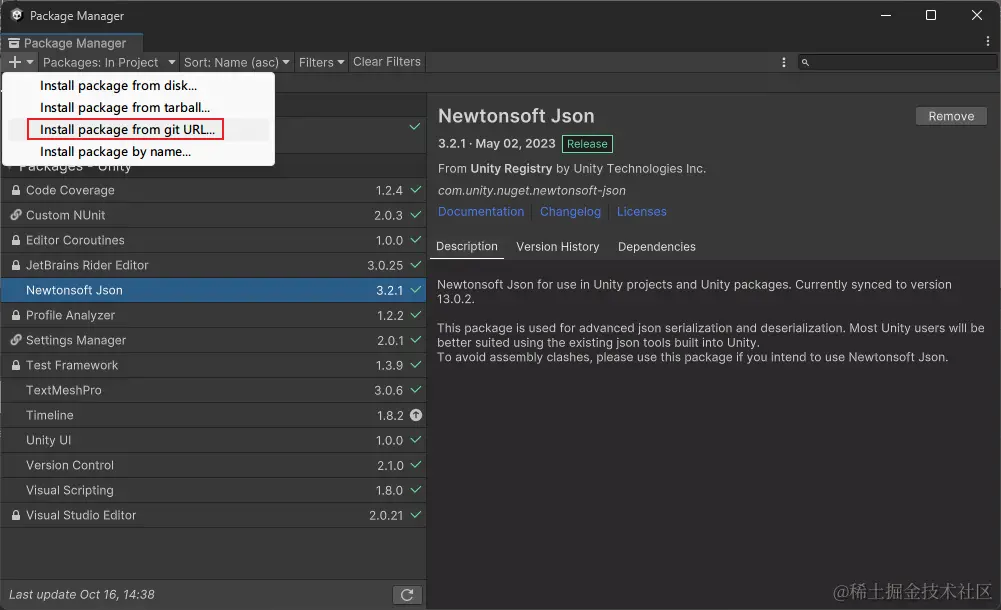Image resolution: width=1001 pixels, height=610 pixels.
Task: Click lock icon beside Visual Studio Editor
Action: pyautogui.click(x=16, y=515)
